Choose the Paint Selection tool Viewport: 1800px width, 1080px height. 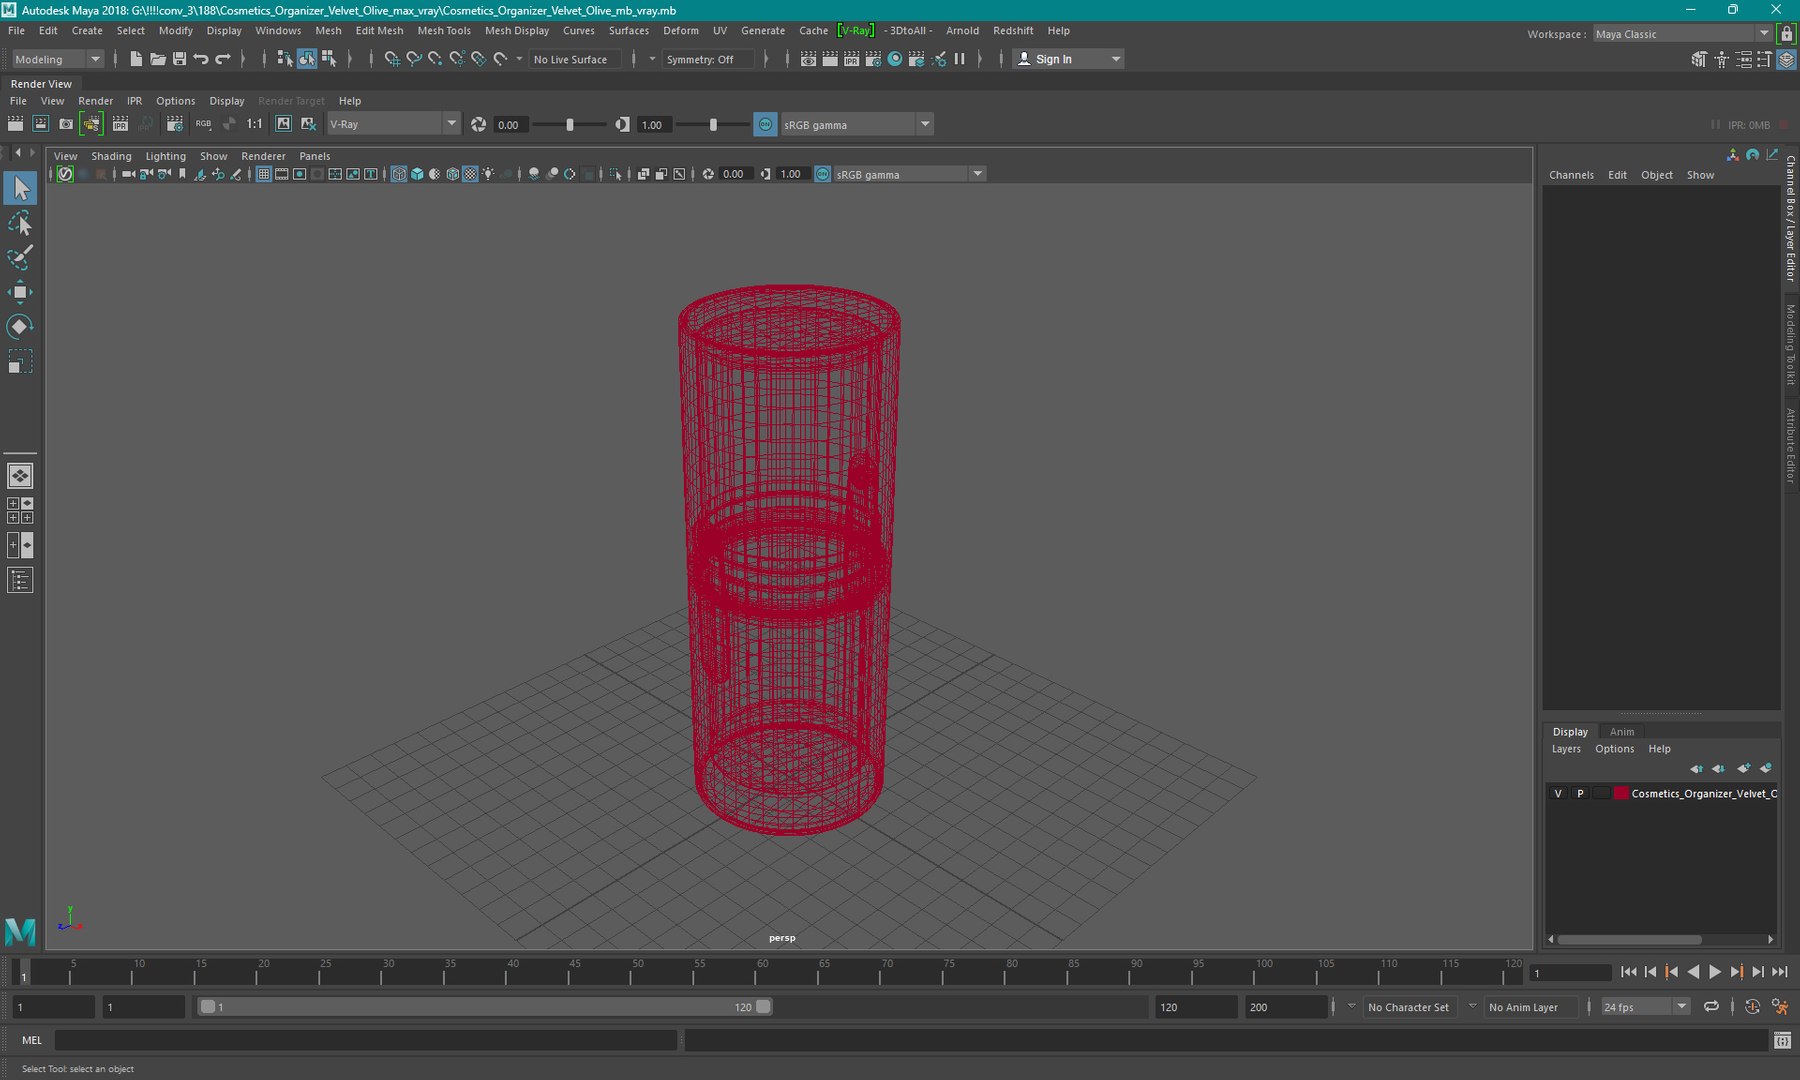point(20,257)
